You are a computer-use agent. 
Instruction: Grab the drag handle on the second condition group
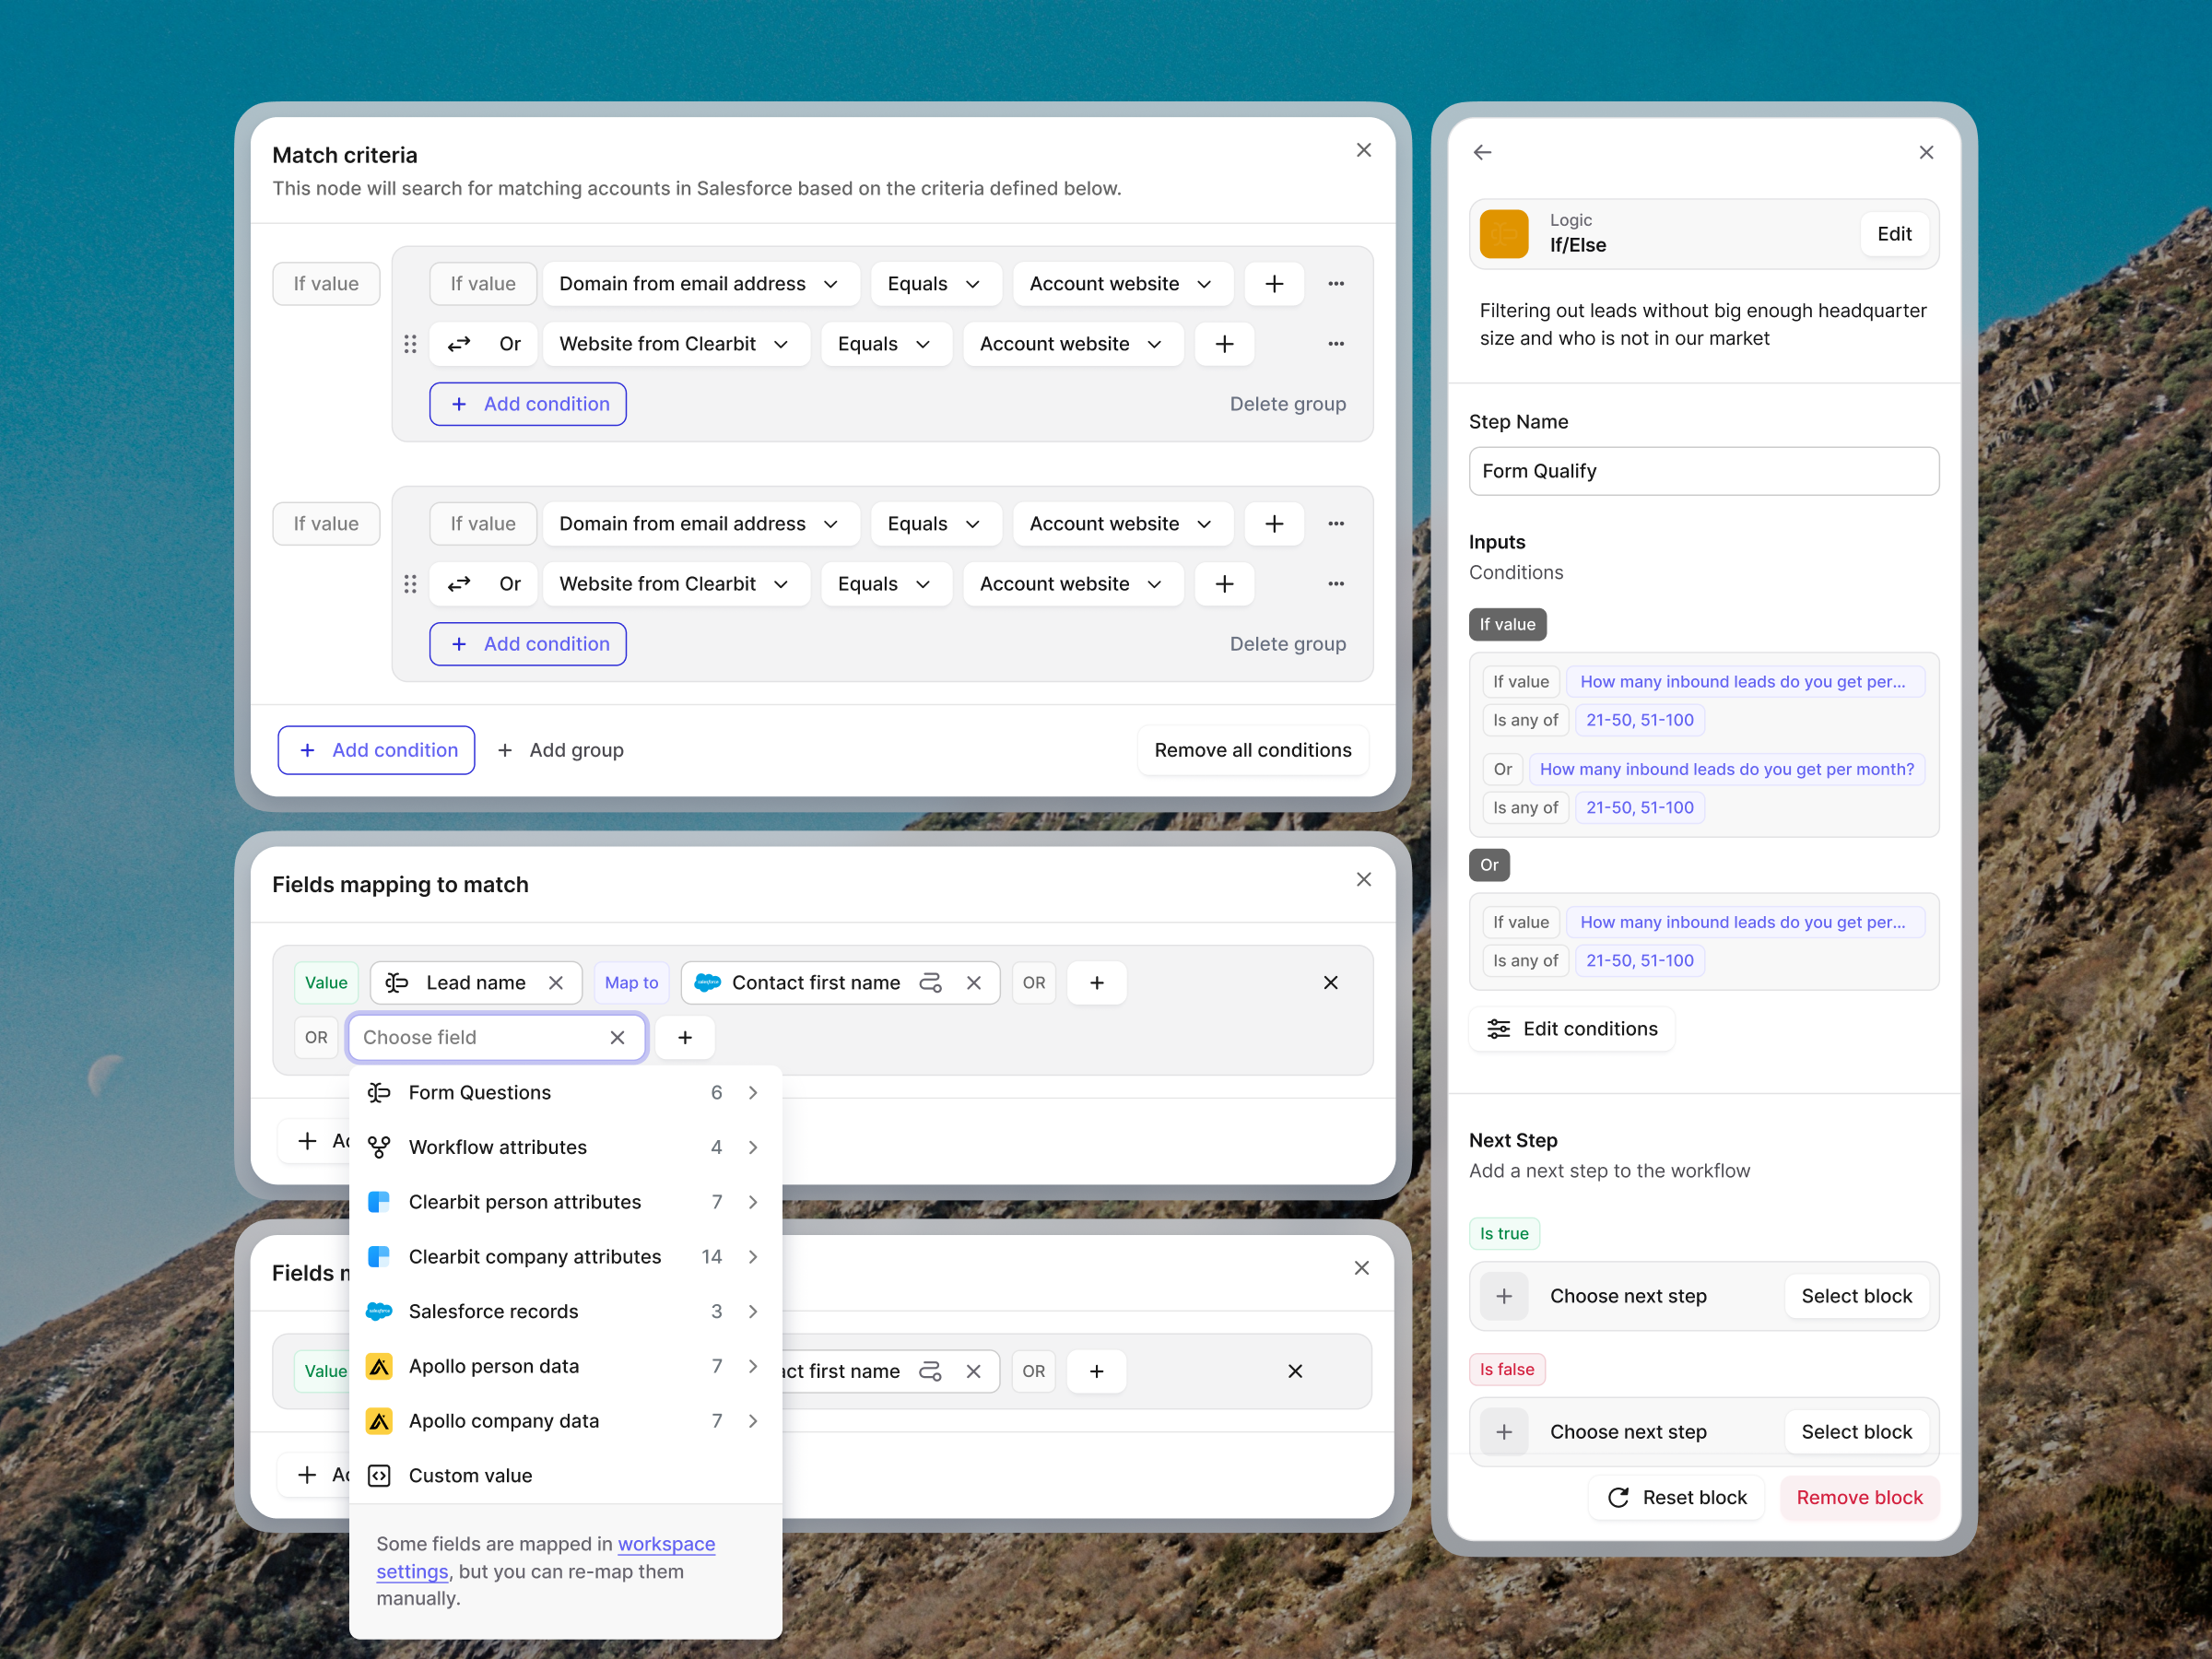[x=410, y=584]
